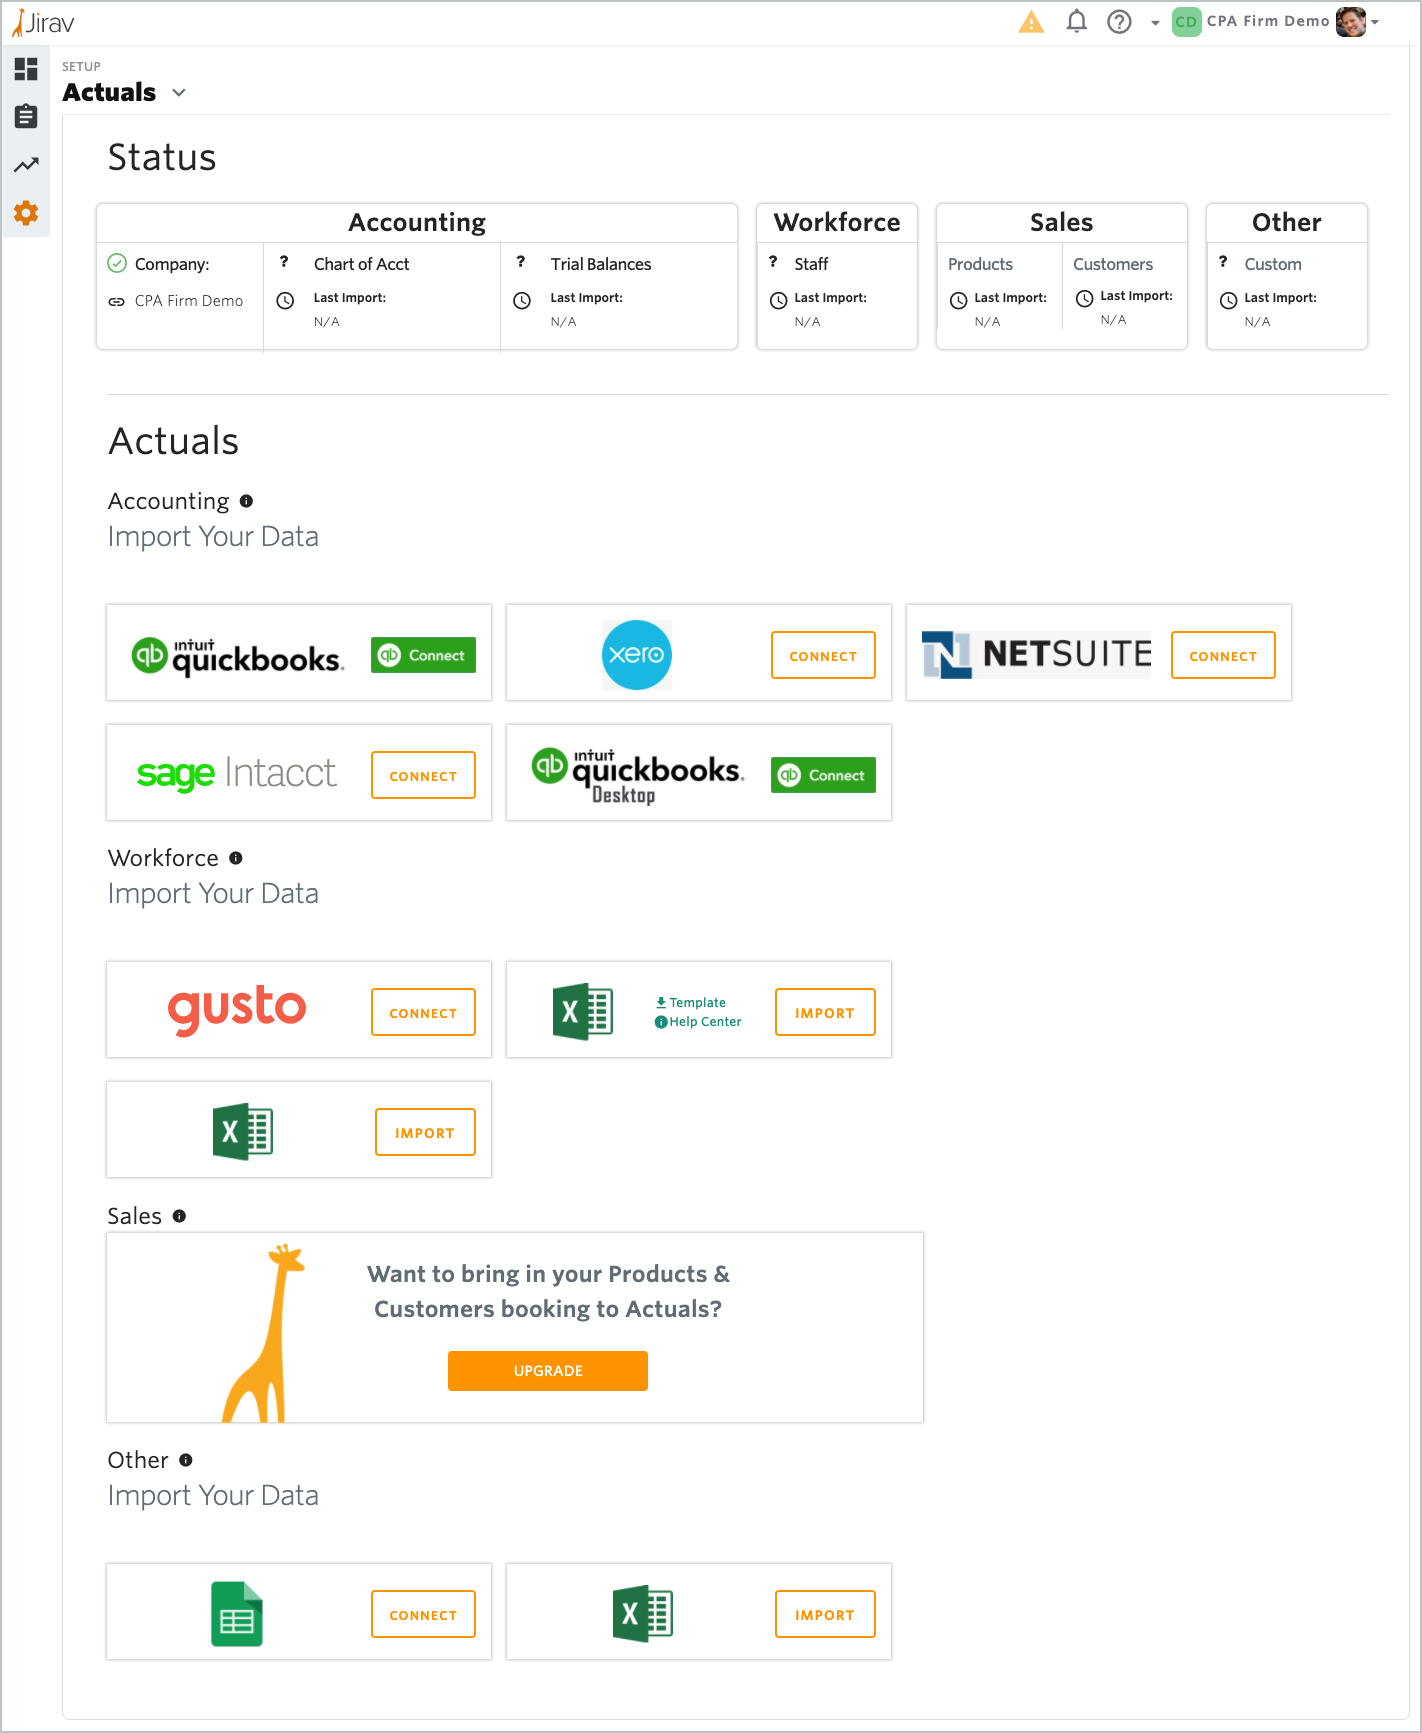Click the Google Sheets icon
Viewport: 1422px width, 1733px height.
(237, 1613)
